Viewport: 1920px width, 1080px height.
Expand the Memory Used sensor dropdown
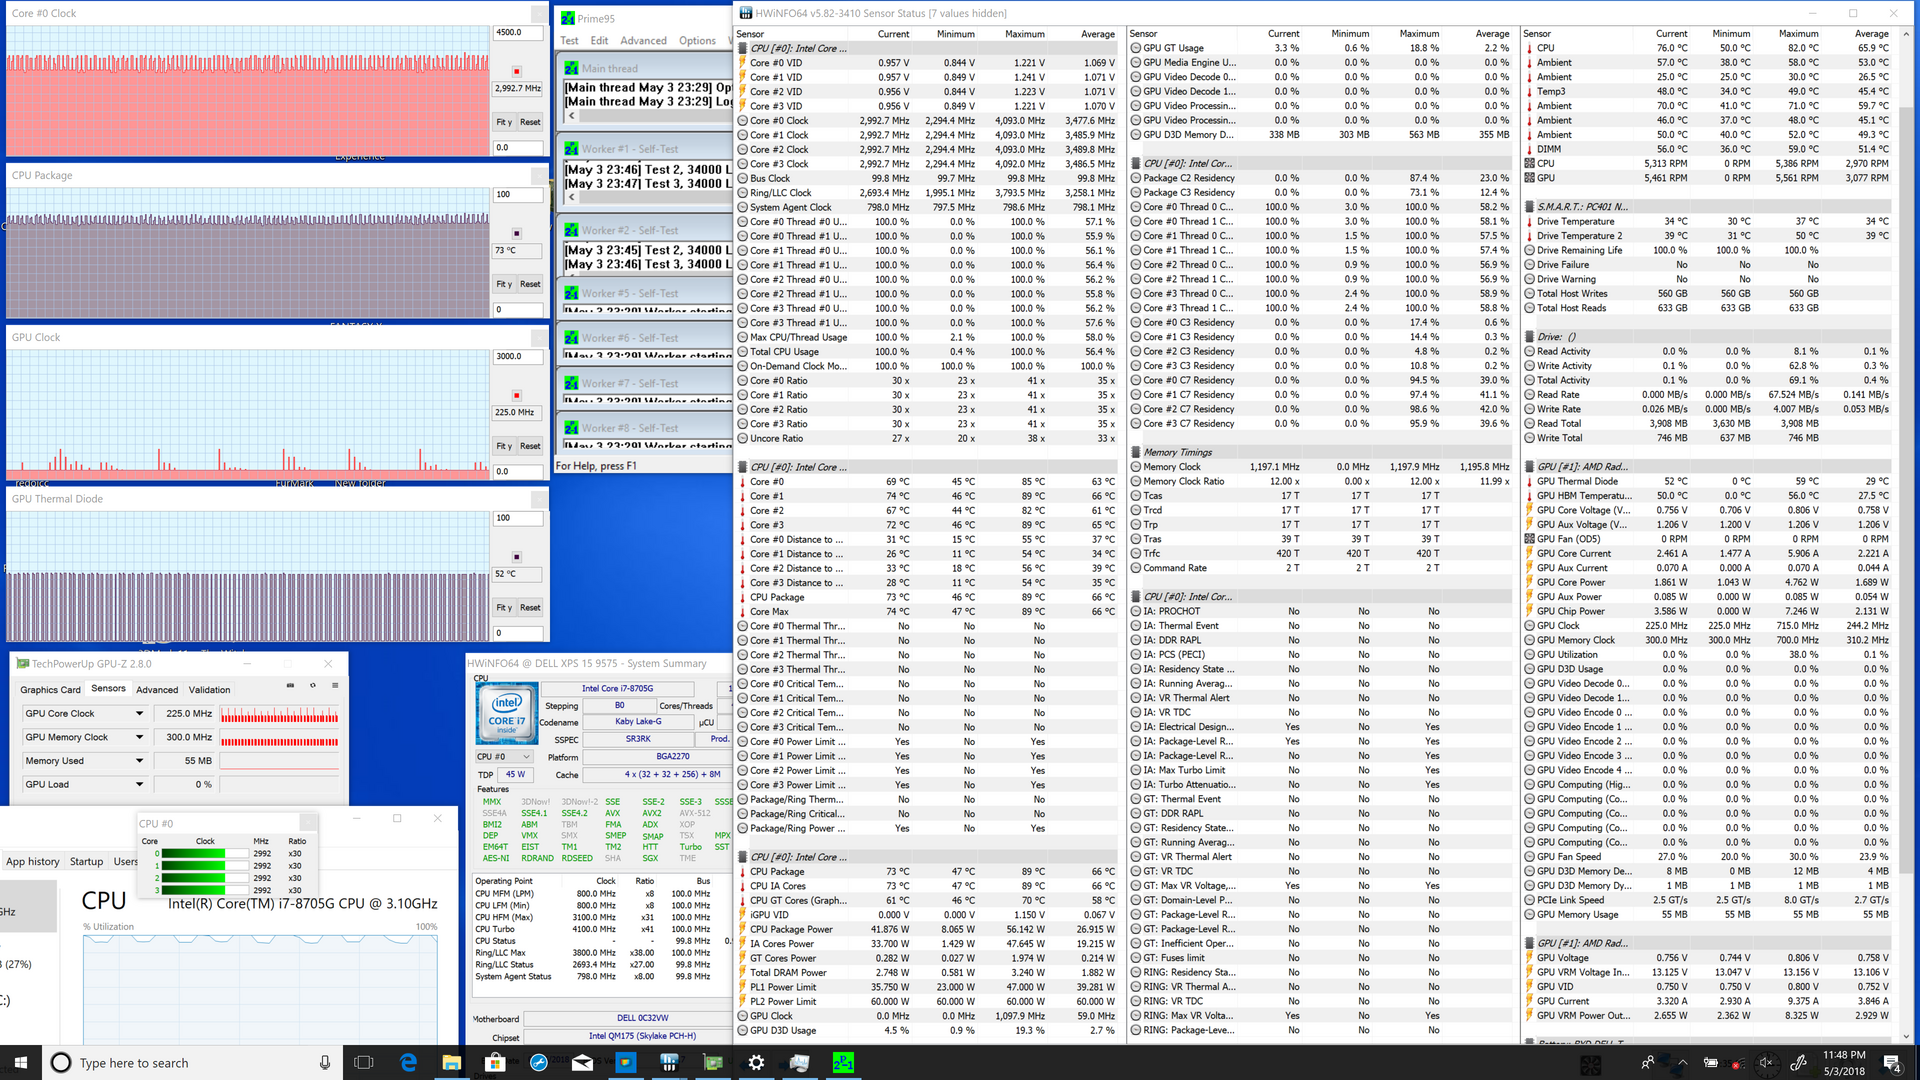139,761
